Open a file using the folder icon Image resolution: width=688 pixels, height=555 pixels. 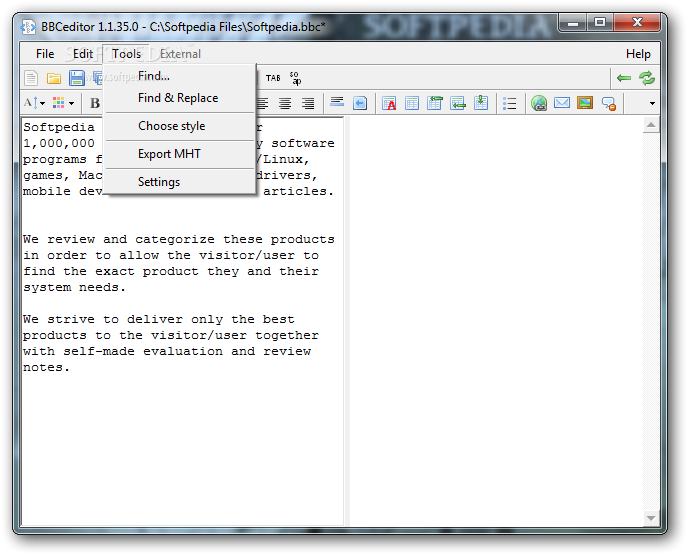(x=54, y=79)
